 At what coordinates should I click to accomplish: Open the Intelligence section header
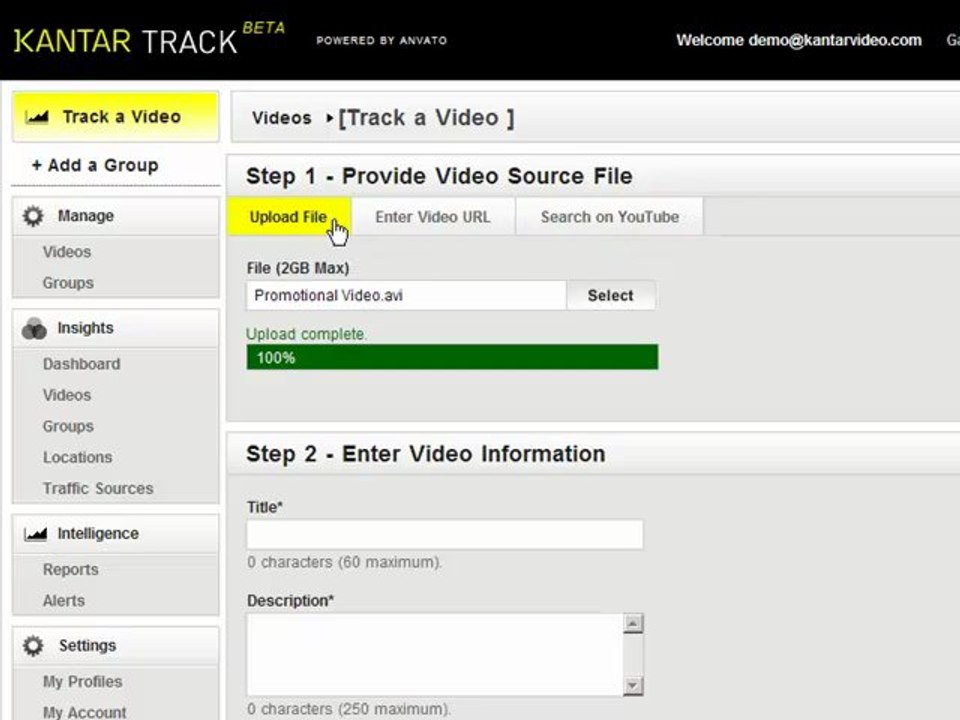[116, 534]
